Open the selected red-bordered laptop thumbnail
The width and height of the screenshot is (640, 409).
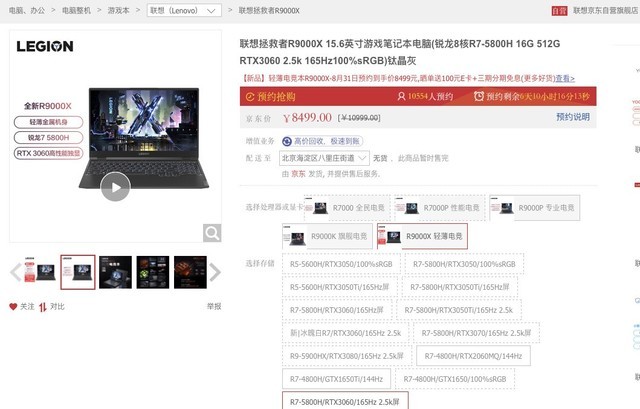pyautogui.click(x=78, y=272)
